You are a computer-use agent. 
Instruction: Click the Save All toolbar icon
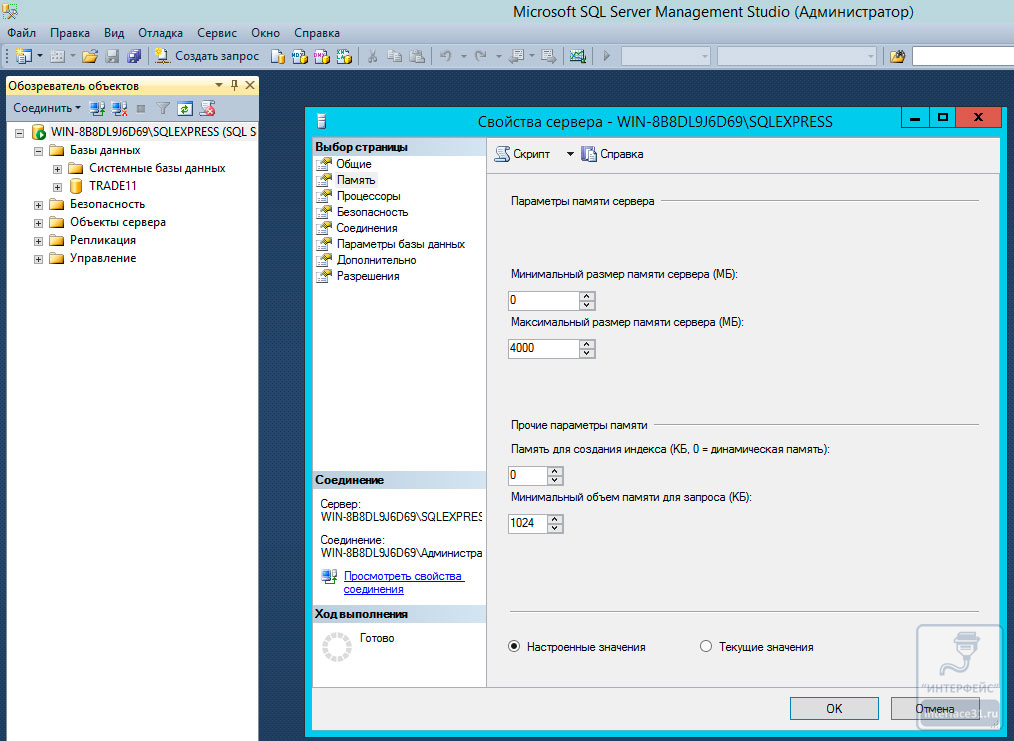coord(134,56)
